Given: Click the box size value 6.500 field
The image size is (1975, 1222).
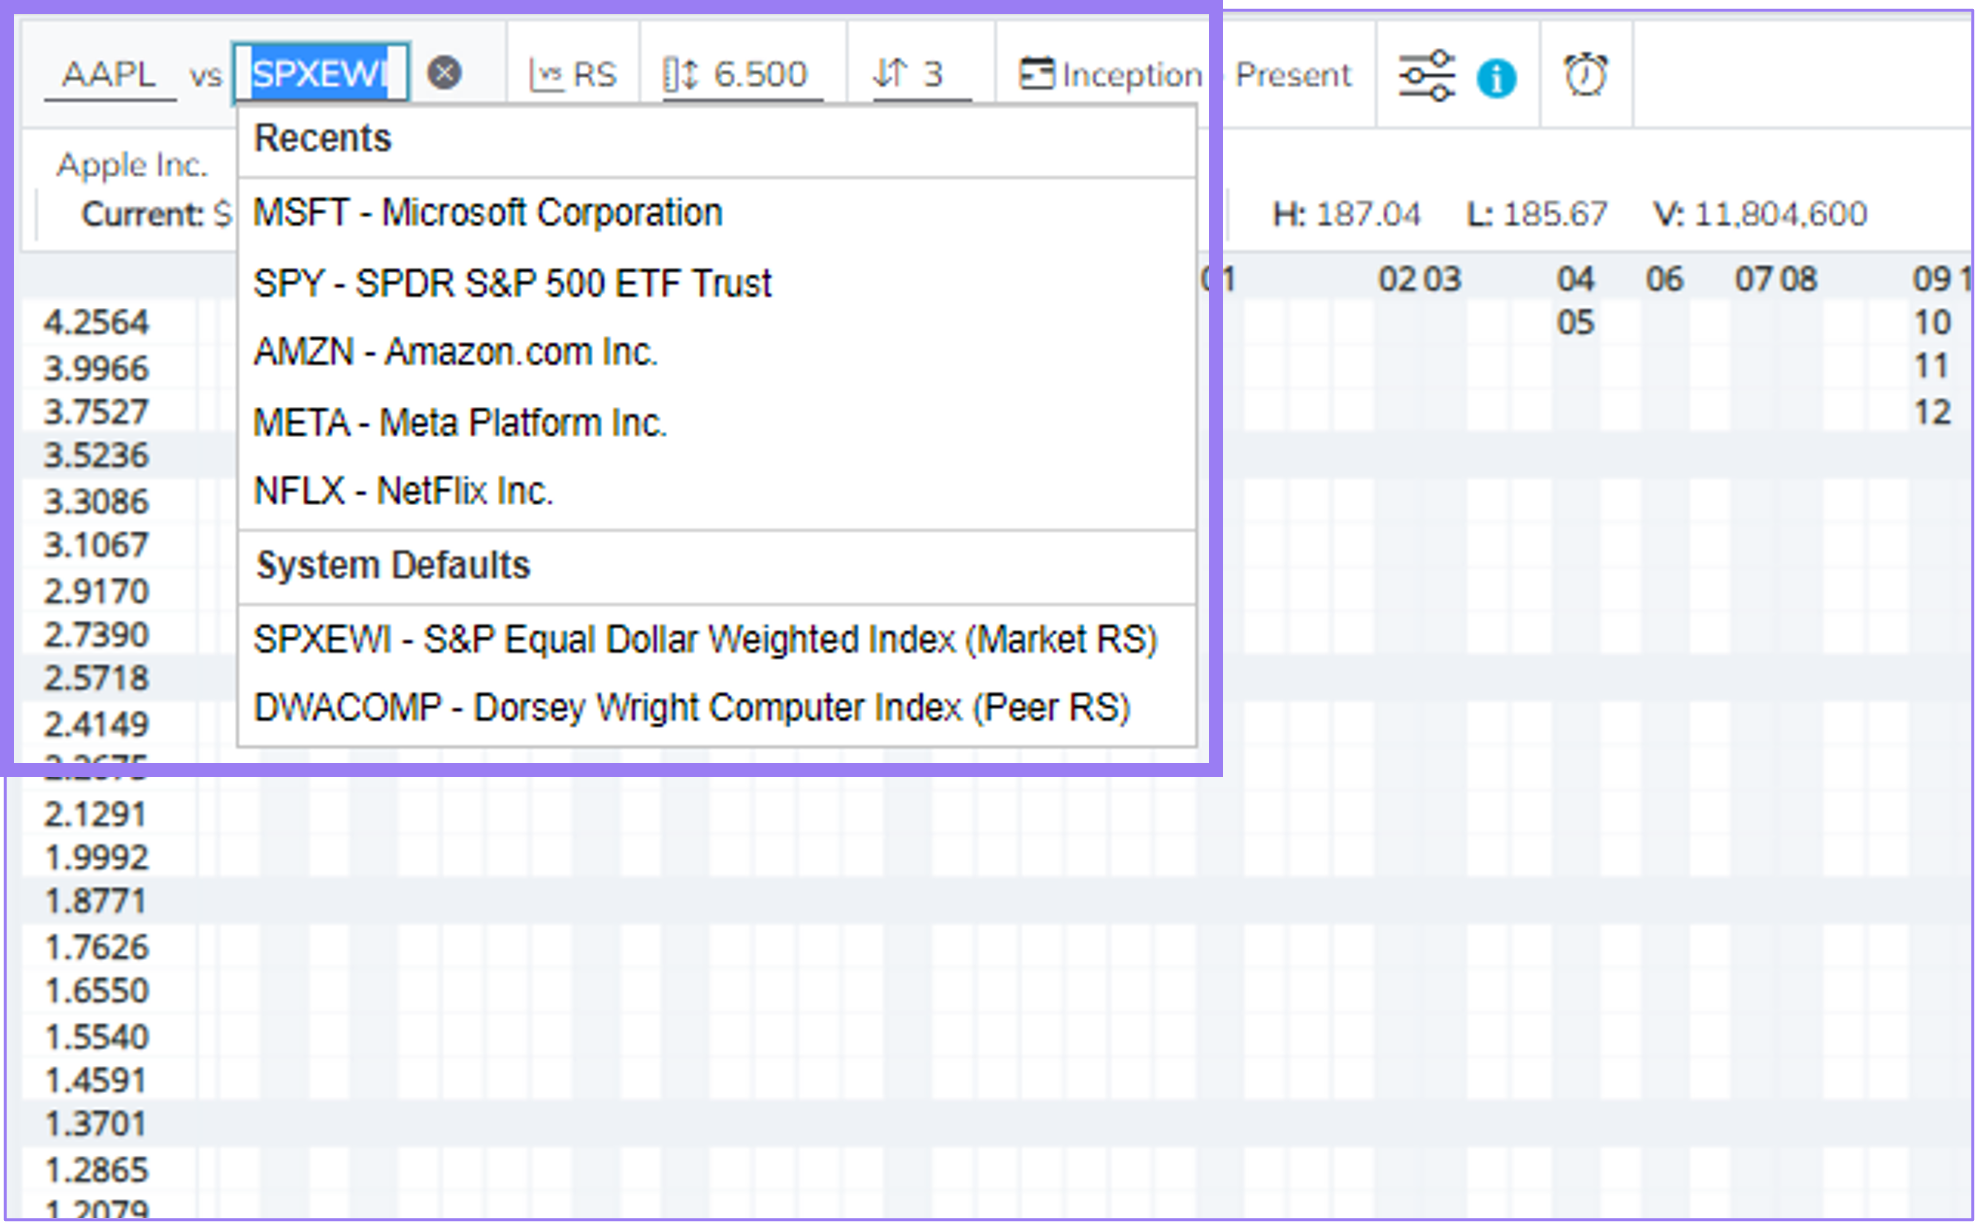Looking at the screenshot, I should pyautogui.click(x=760, y=72).
